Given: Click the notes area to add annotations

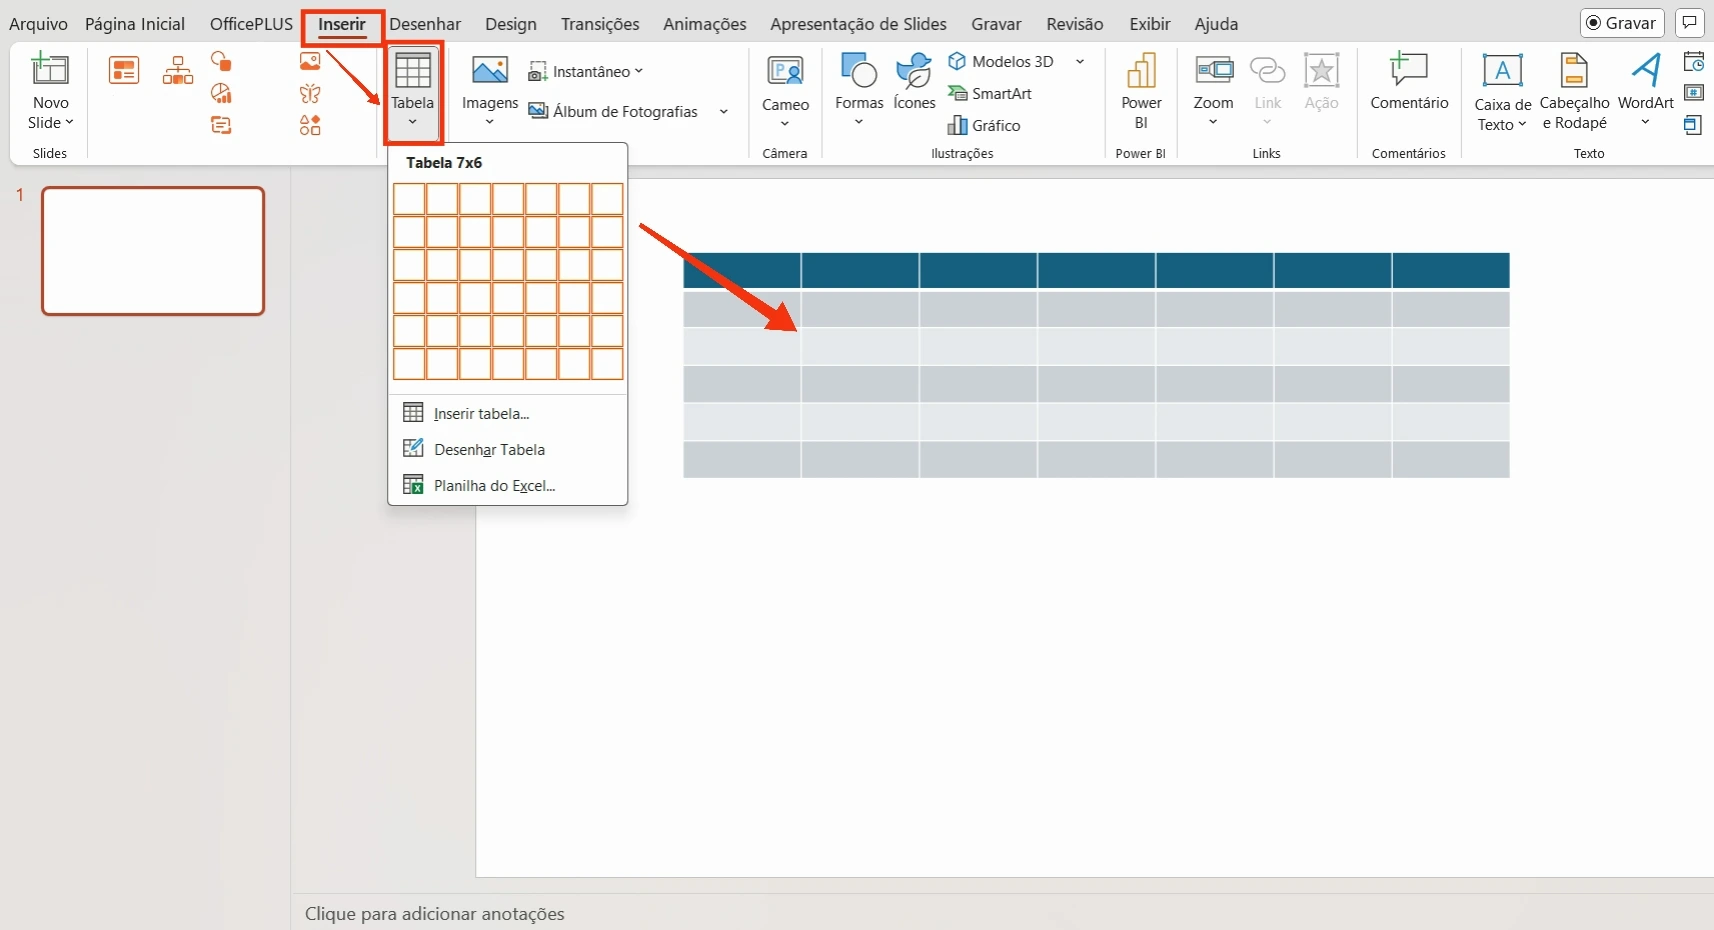Looking at the screenshot, I should click(x=434, y=914).
